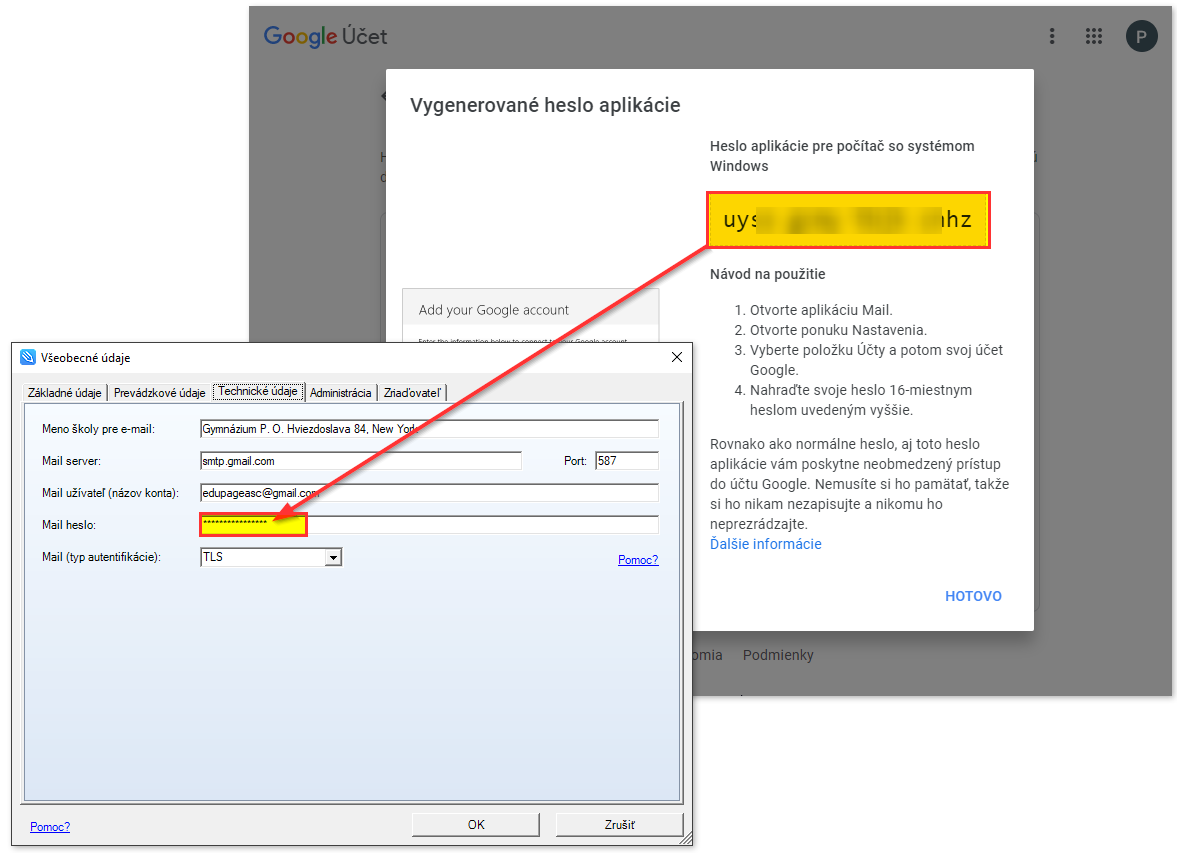Close the Všeobecné údaje dialog
Image resolution: width=1177 pixels, height=853 pixels.
676,357
